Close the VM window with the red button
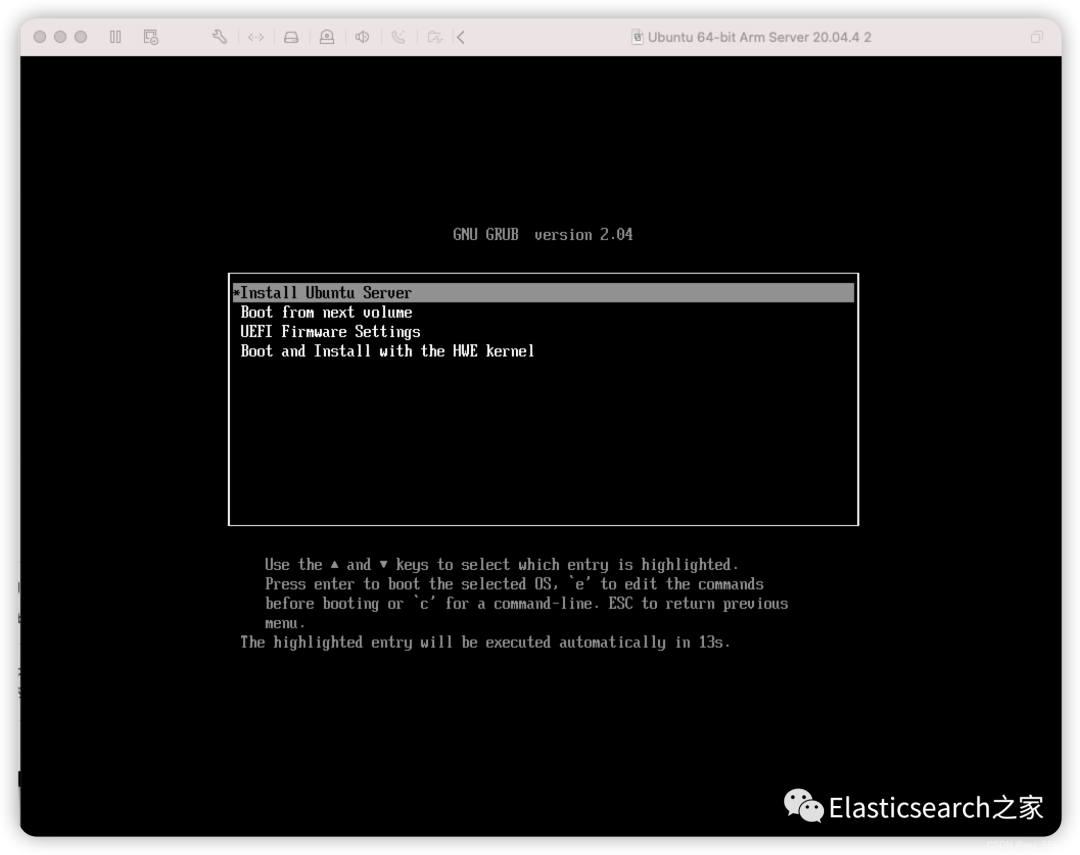 (x=40, y=37)
